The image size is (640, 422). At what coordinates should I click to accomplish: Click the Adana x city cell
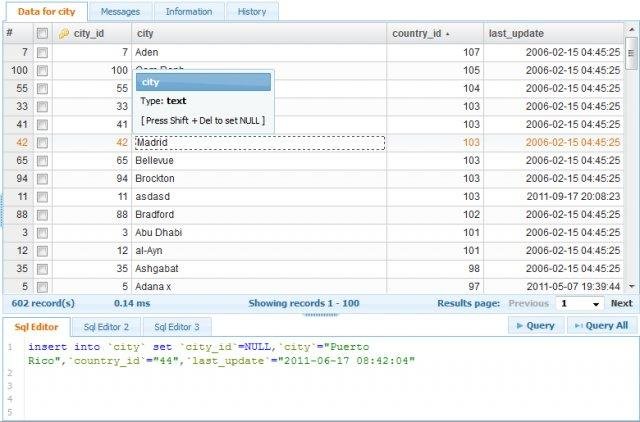[259, 287]
